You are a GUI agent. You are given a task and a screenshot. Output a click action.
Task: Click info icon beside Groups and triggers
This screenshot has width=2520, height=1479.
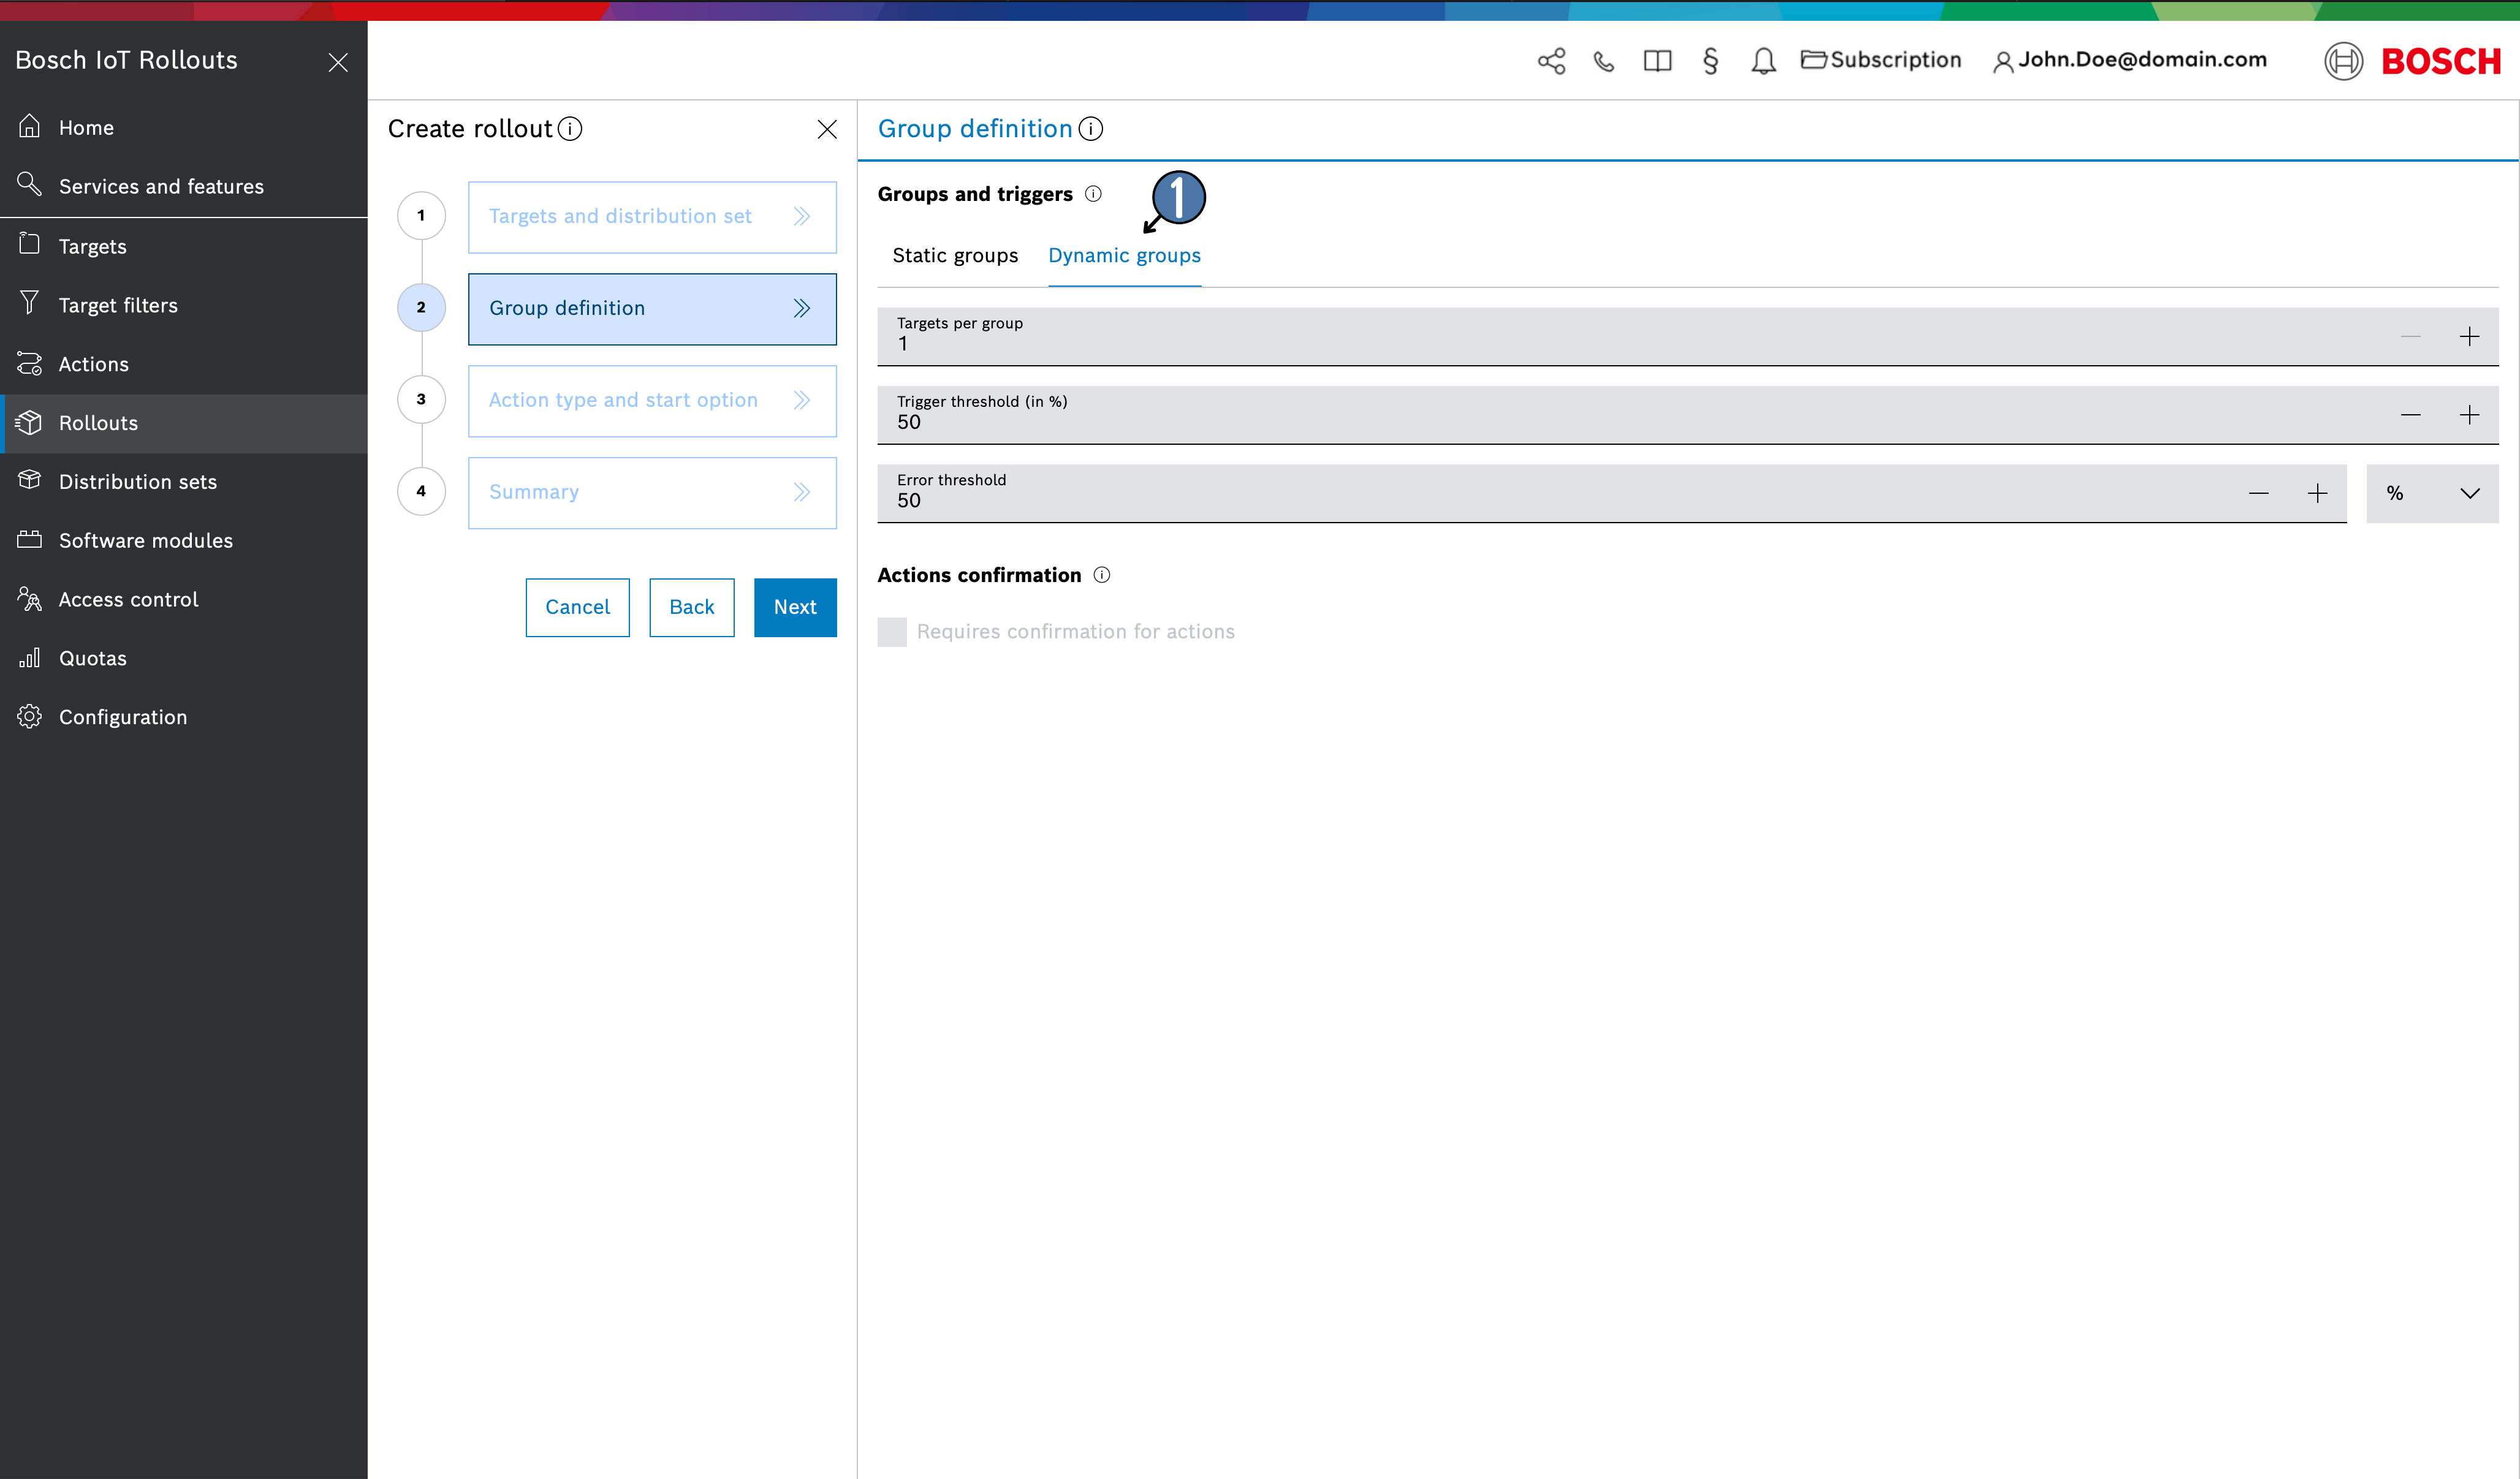[x=1093, y=194]
